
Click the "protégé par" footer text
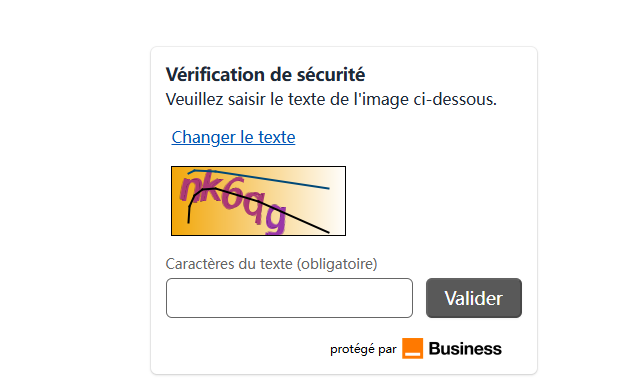click(x=363, y=349)
